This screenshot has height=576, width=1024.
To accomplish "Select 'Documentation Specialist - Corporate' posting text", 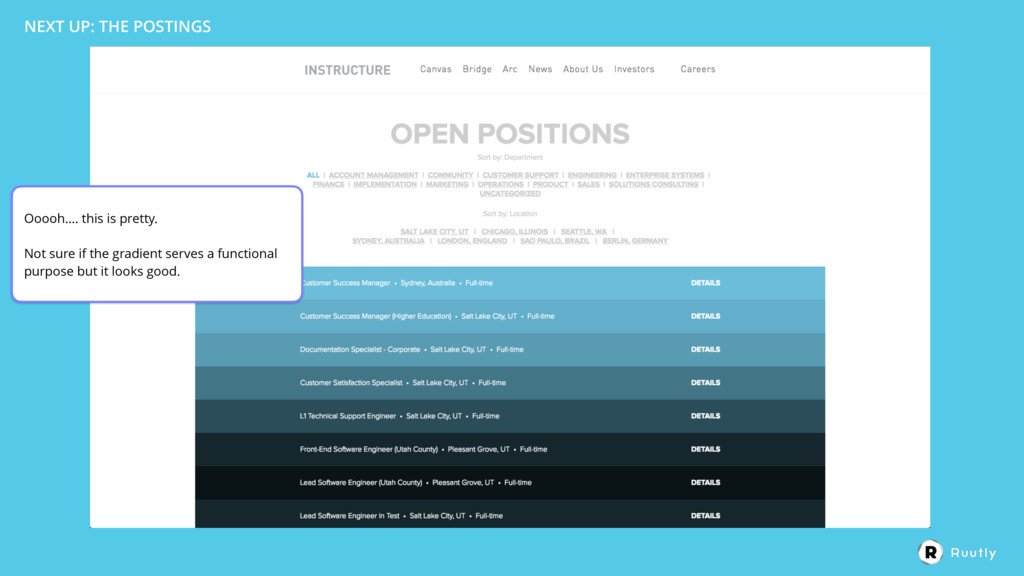I will click(360, 349).
